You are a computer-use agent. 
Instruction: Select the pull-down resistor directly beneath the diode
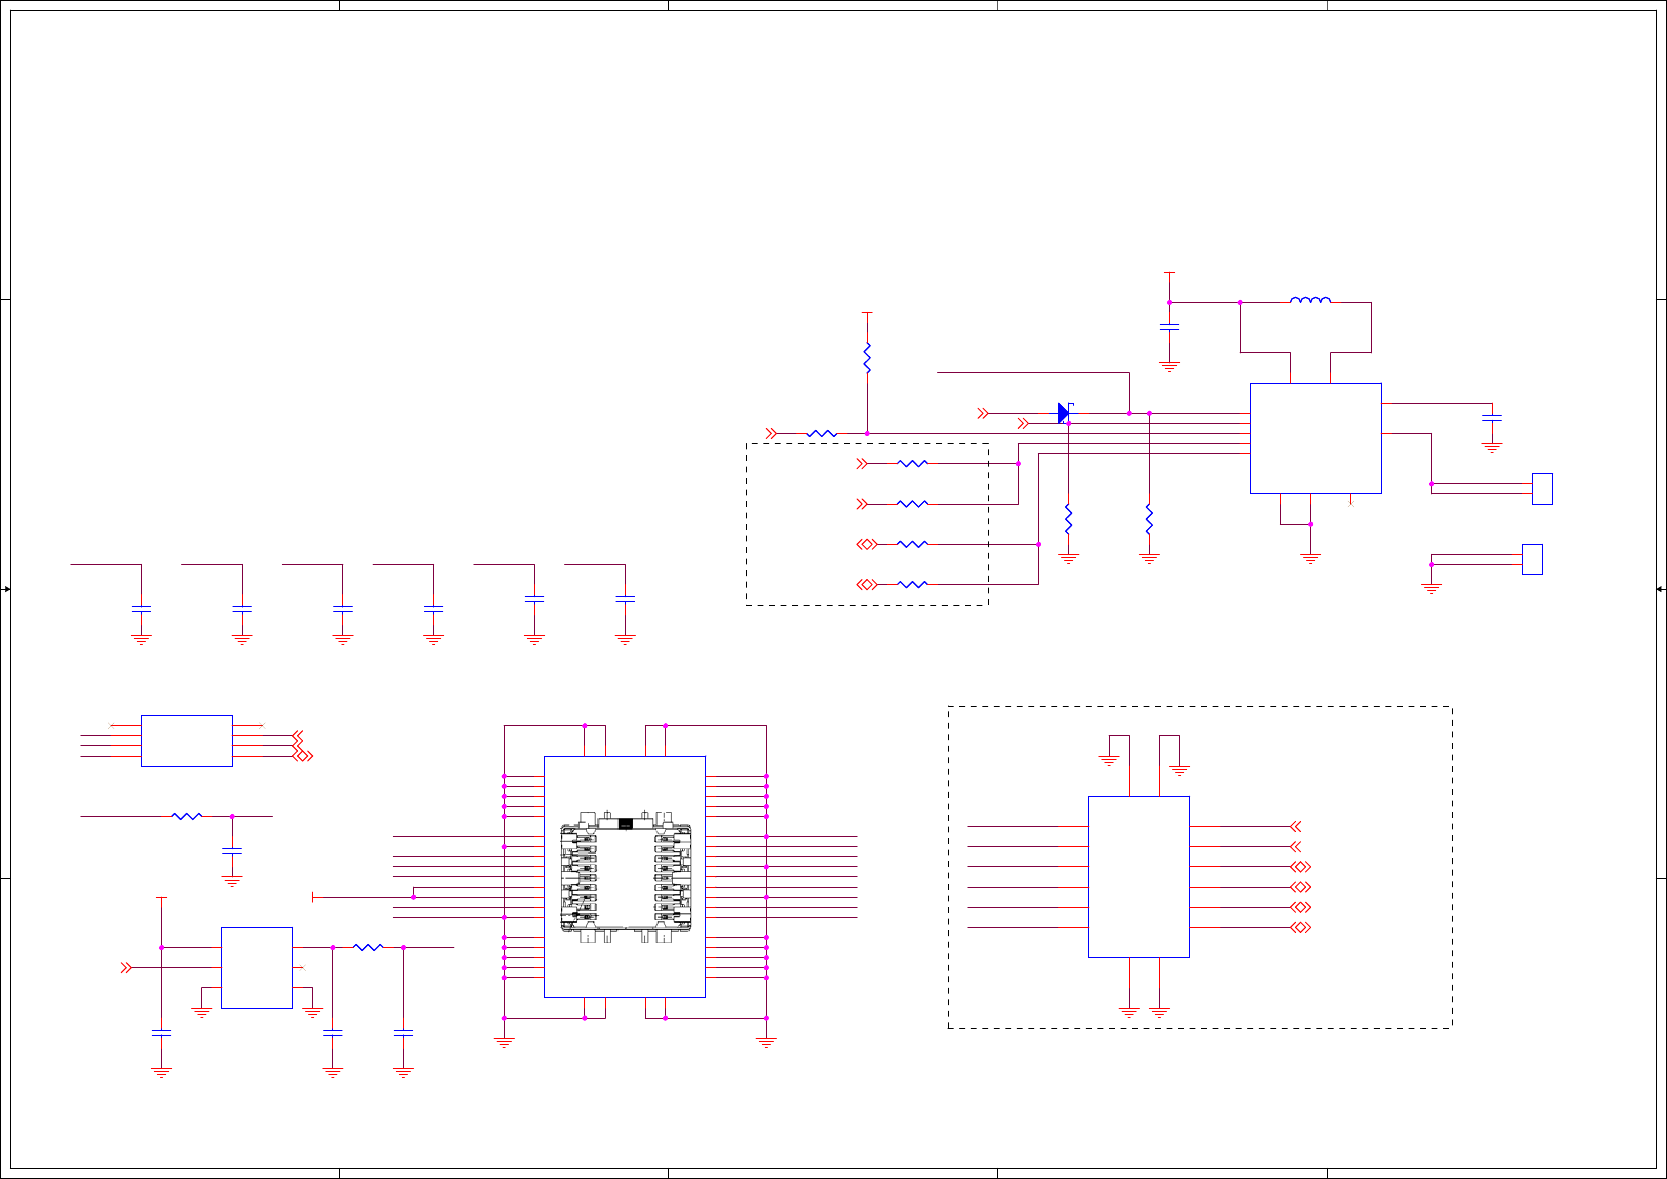coord(1069,519)
